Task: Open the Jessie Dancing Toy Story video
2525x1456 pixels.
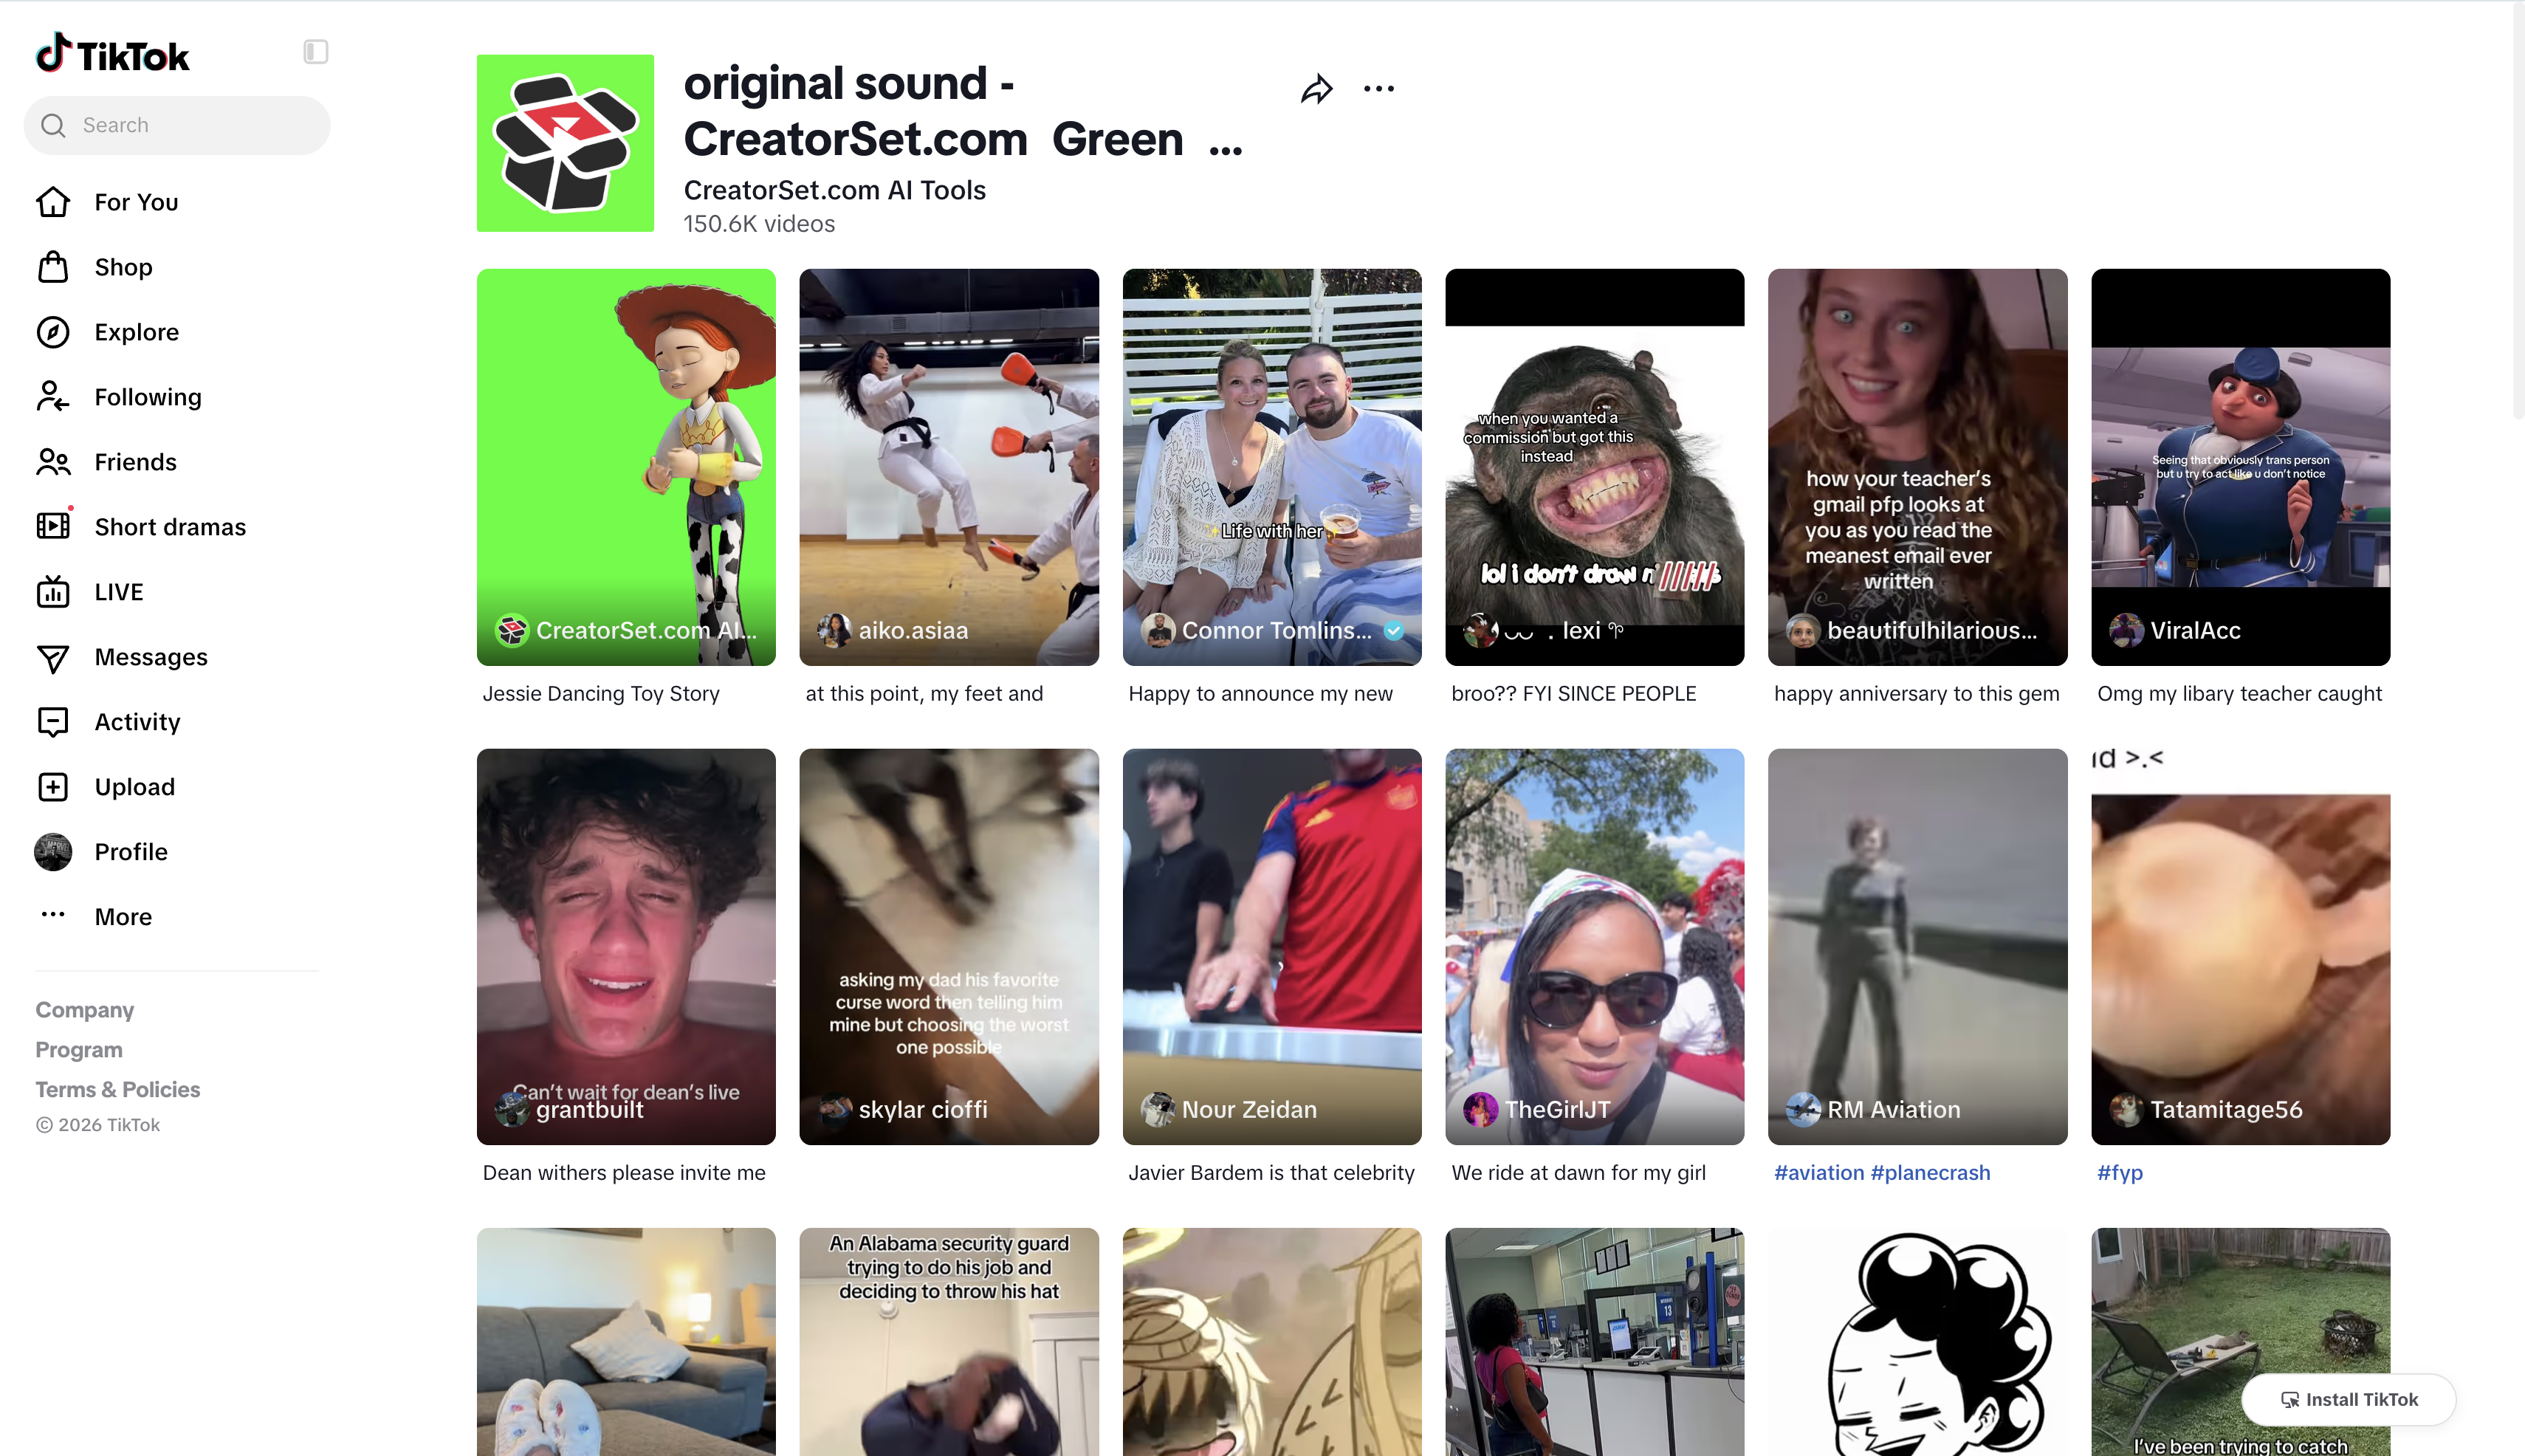Action: click(x=626, y=467)
